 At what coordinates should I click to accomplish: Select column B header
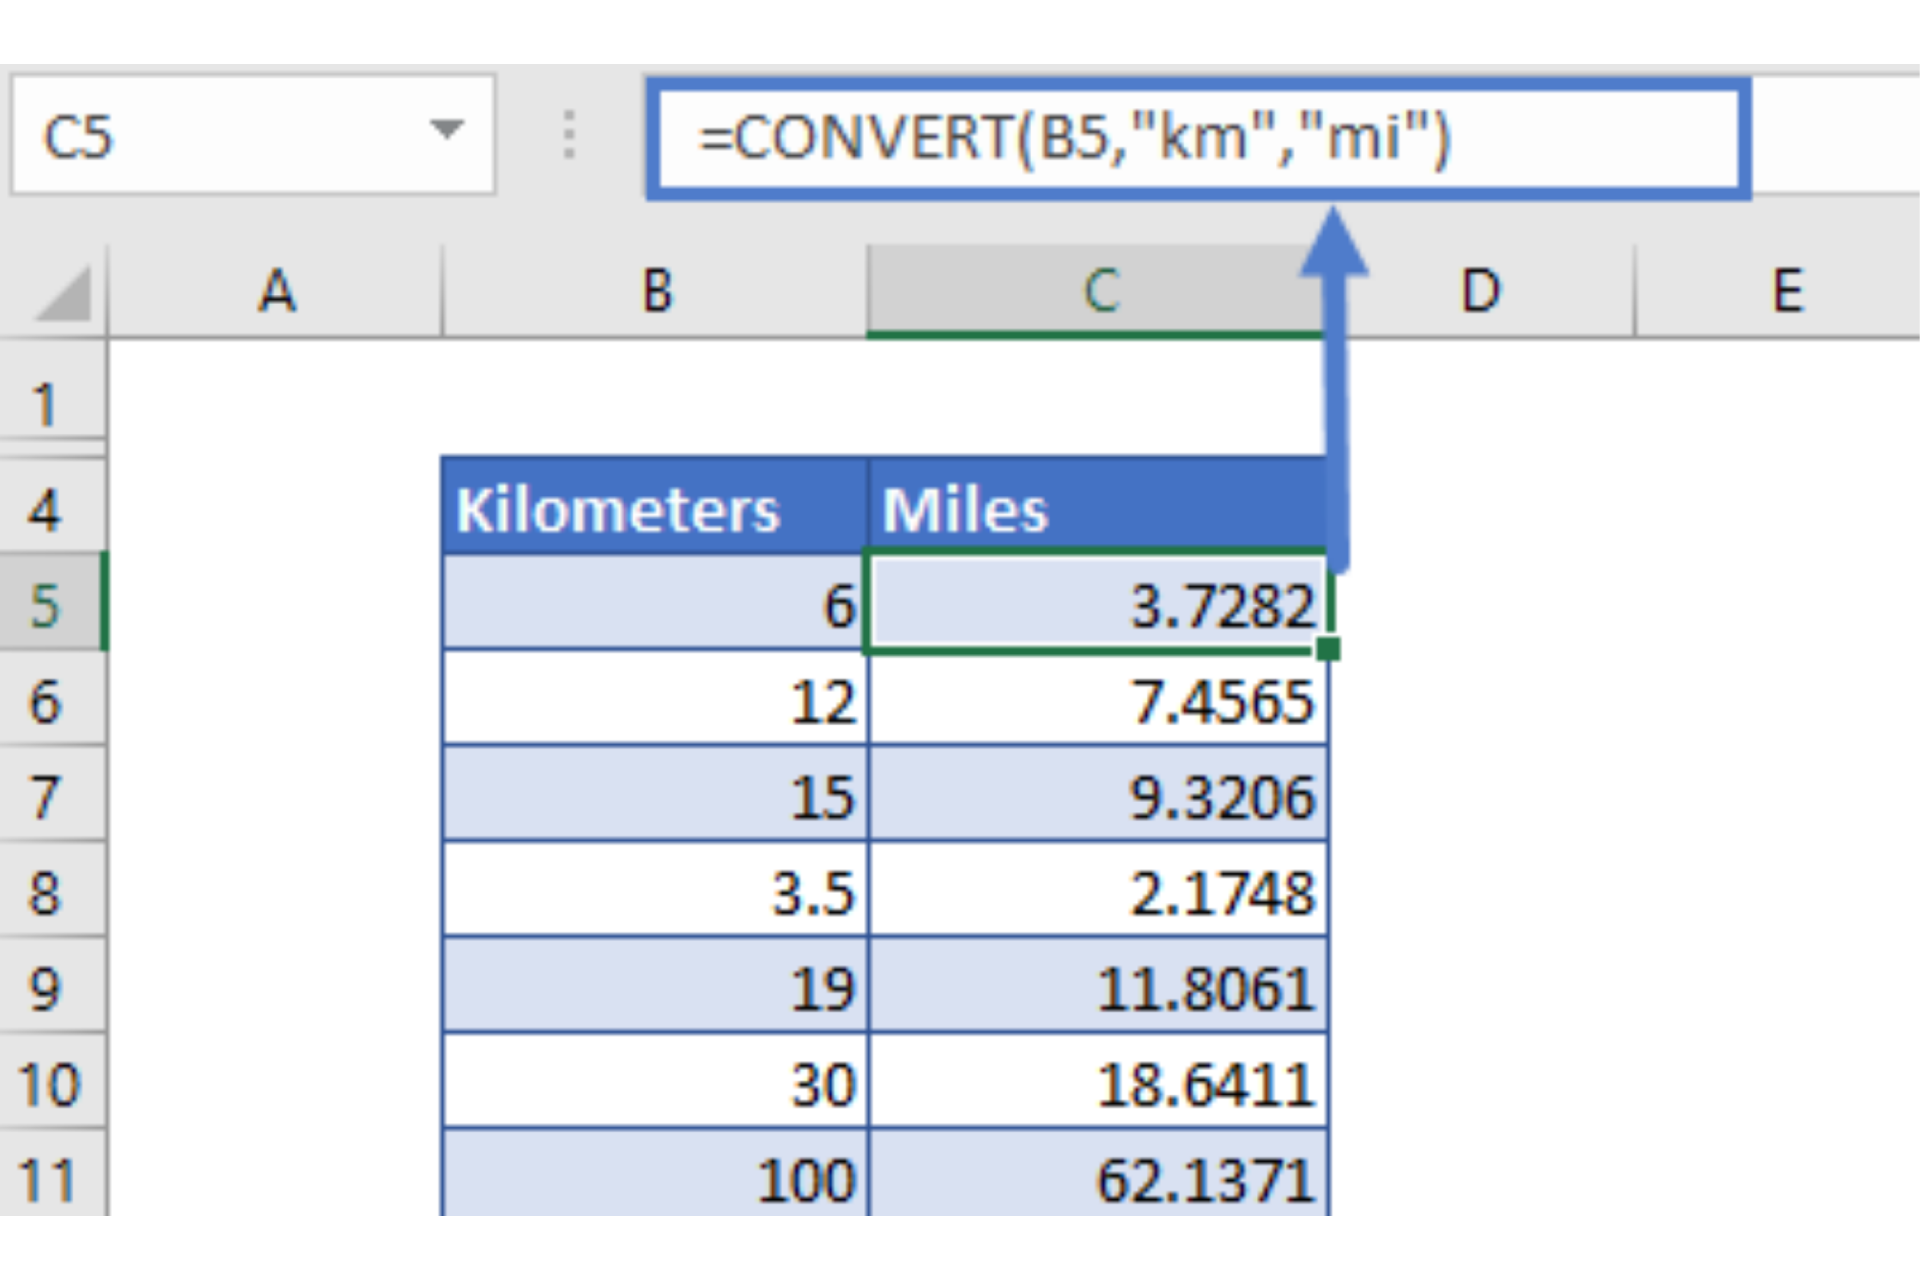(655, 292)
